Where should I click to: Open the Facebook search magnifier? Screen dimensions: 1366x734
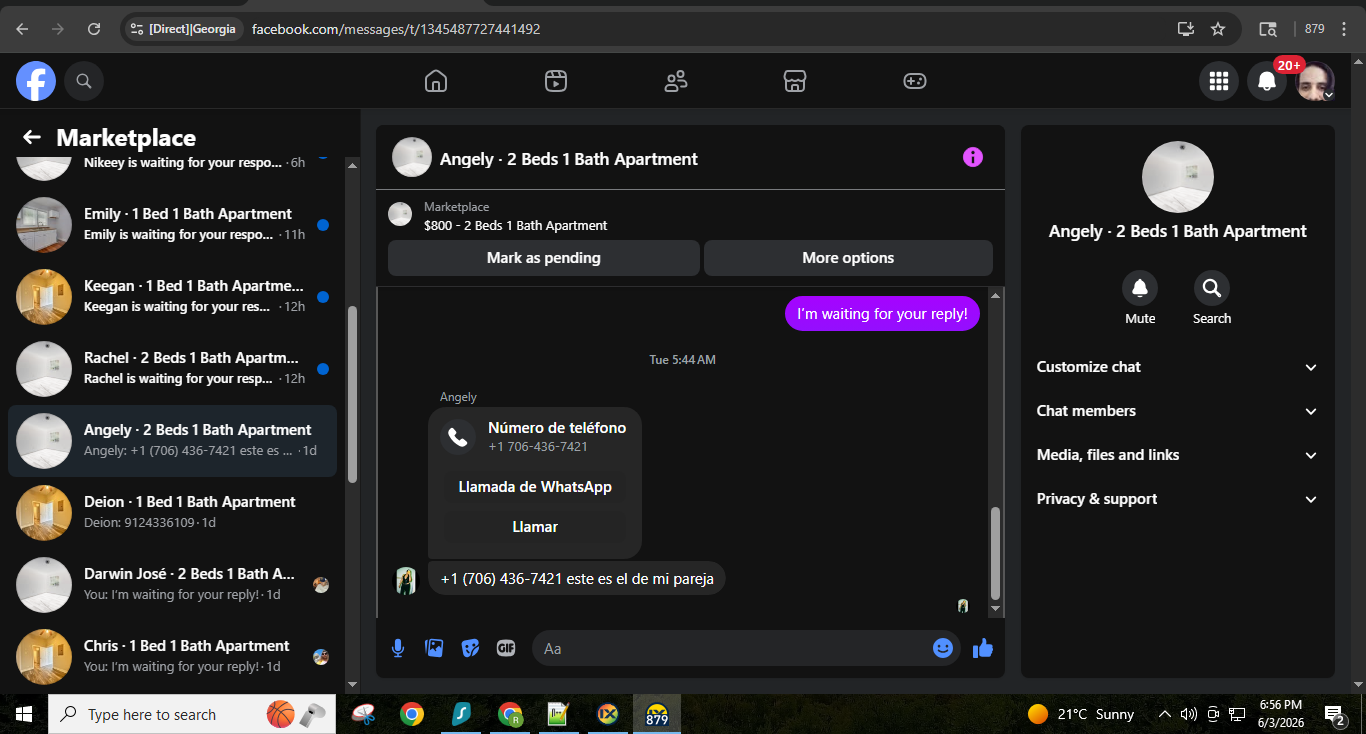click(84, 81)
